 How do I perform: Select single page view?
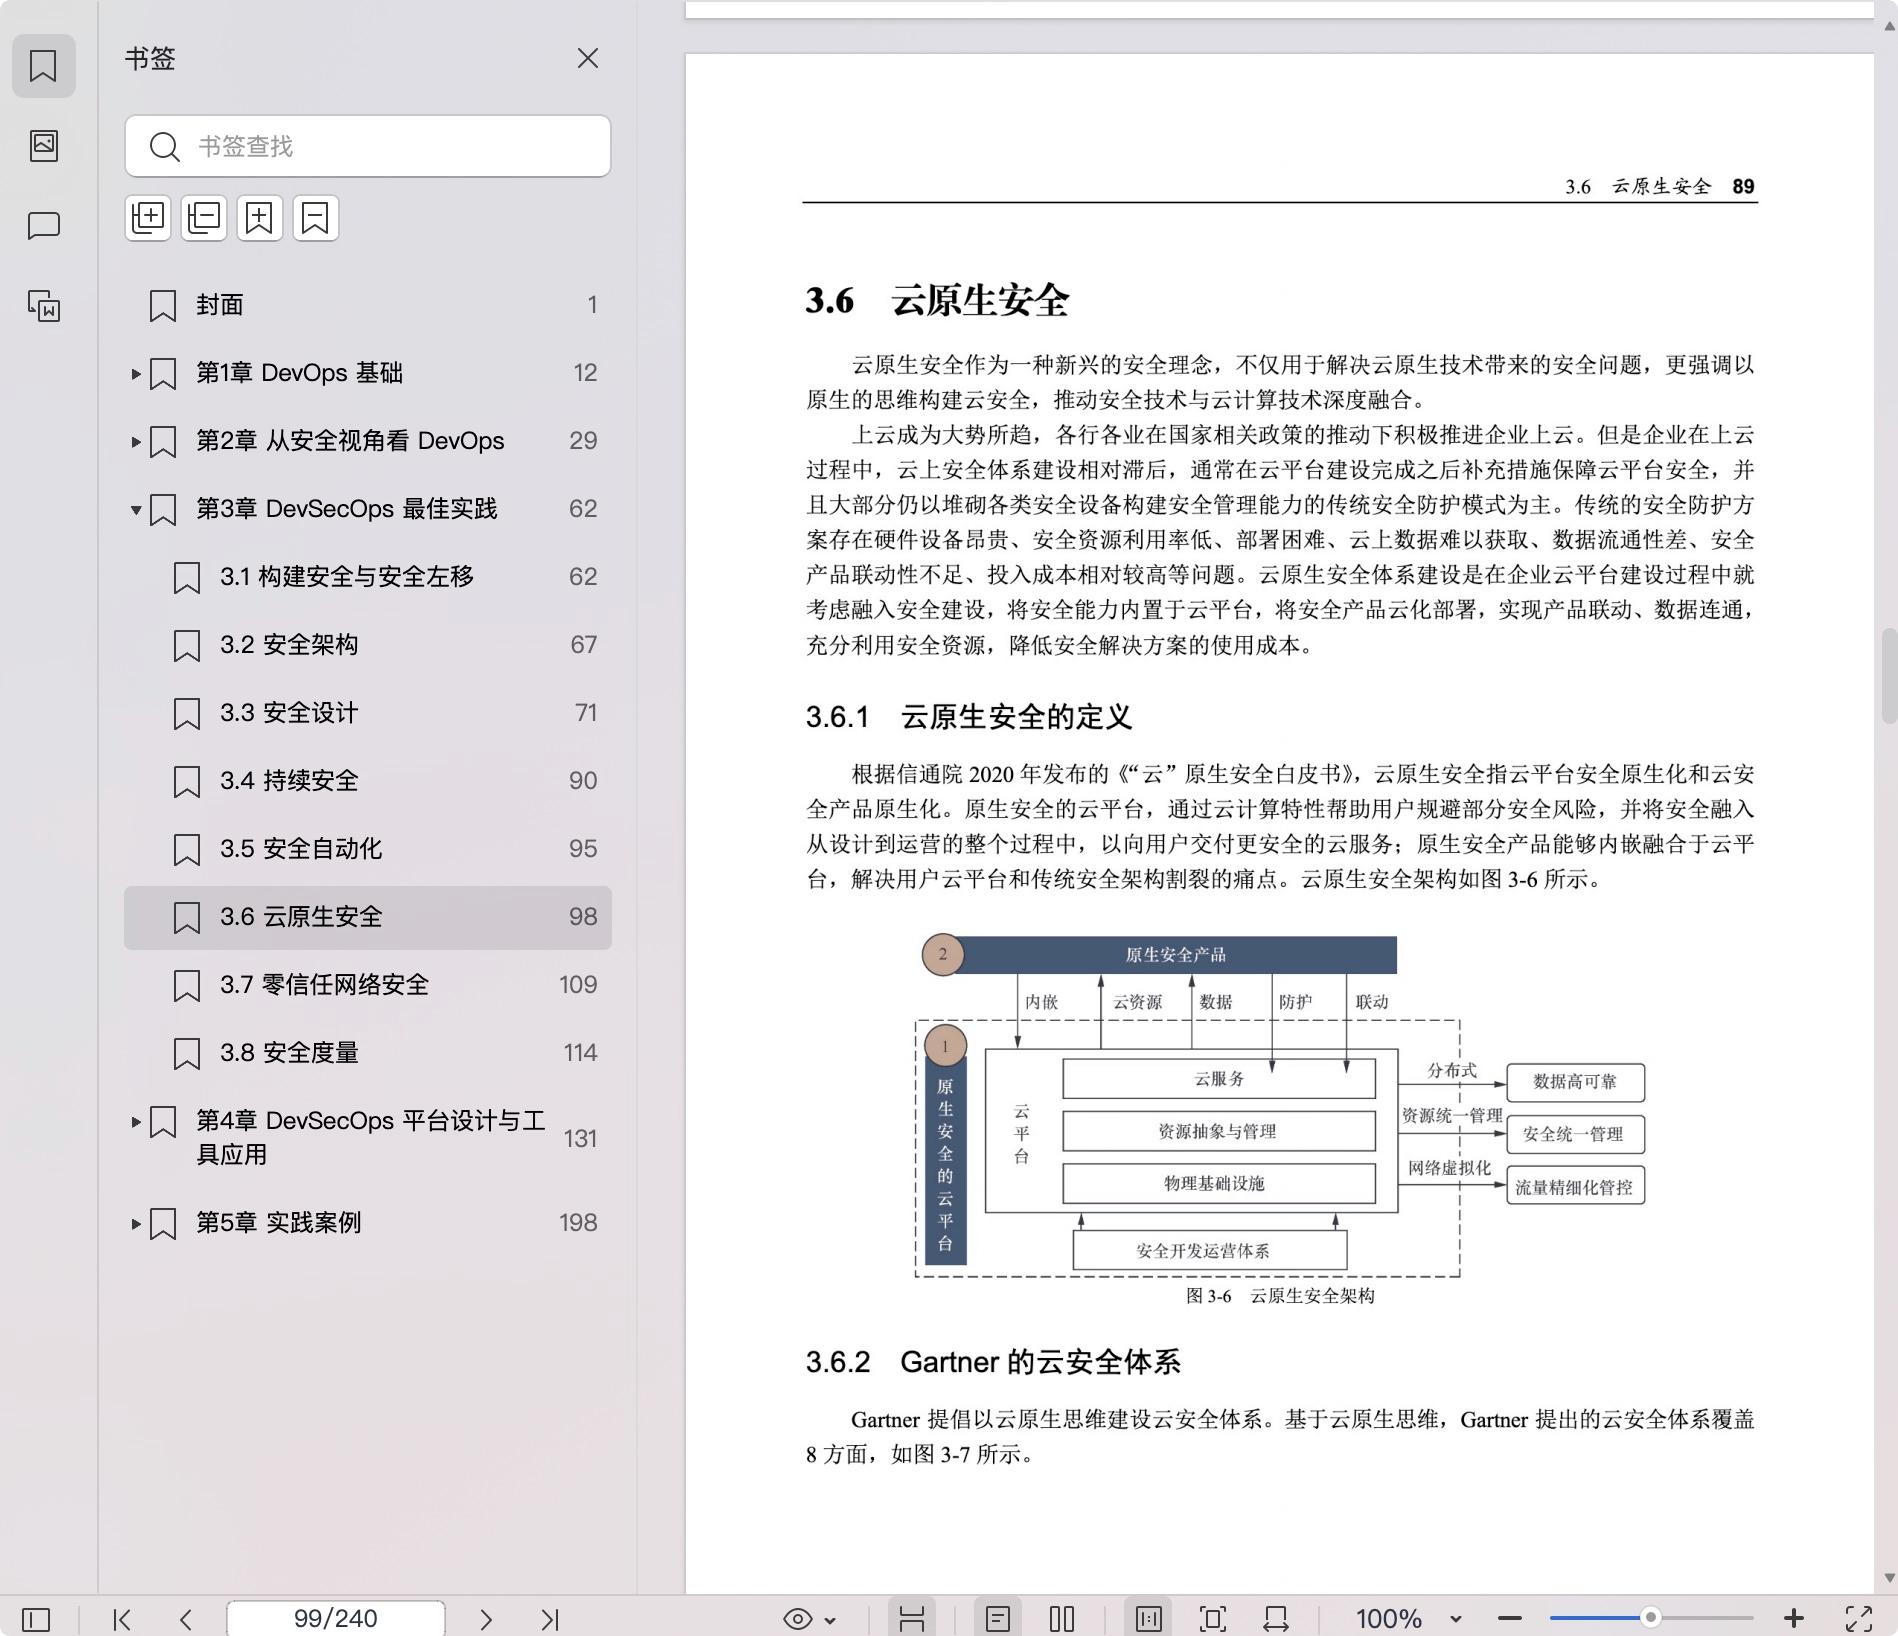tap(998, 1619)
